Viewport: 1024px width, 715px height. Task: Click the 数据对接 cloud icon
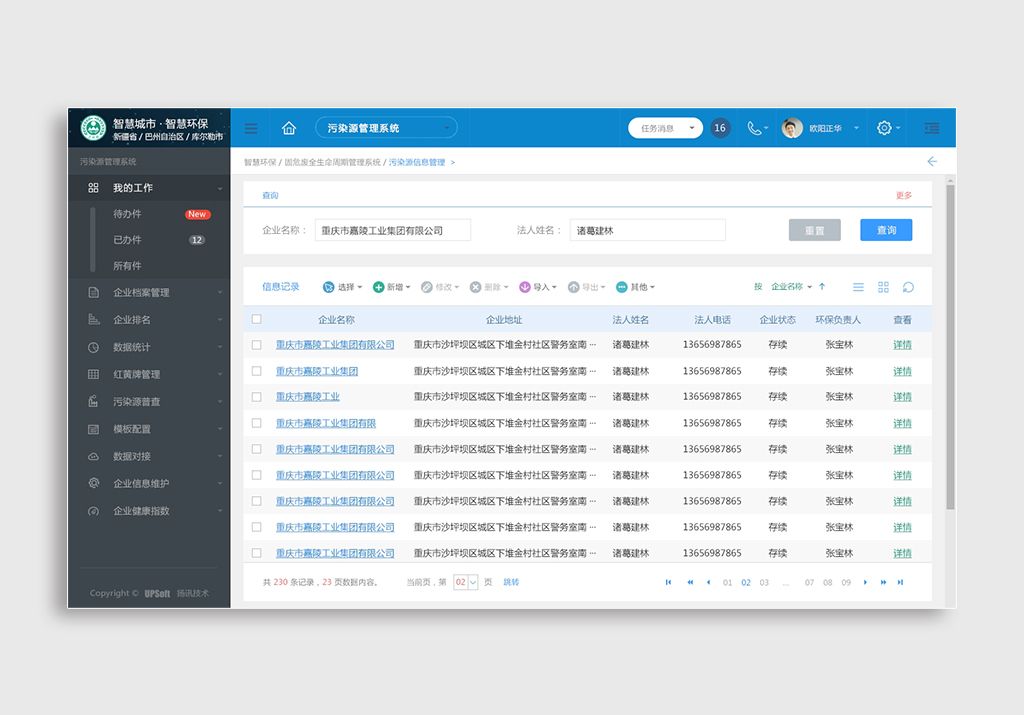coord(93,456)
